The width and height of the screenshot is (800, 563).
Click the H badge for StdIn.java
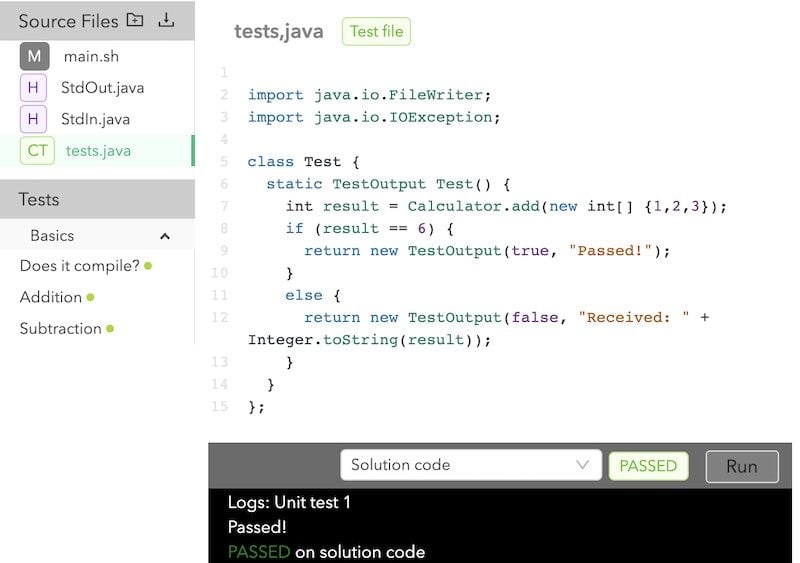point(33,119)
